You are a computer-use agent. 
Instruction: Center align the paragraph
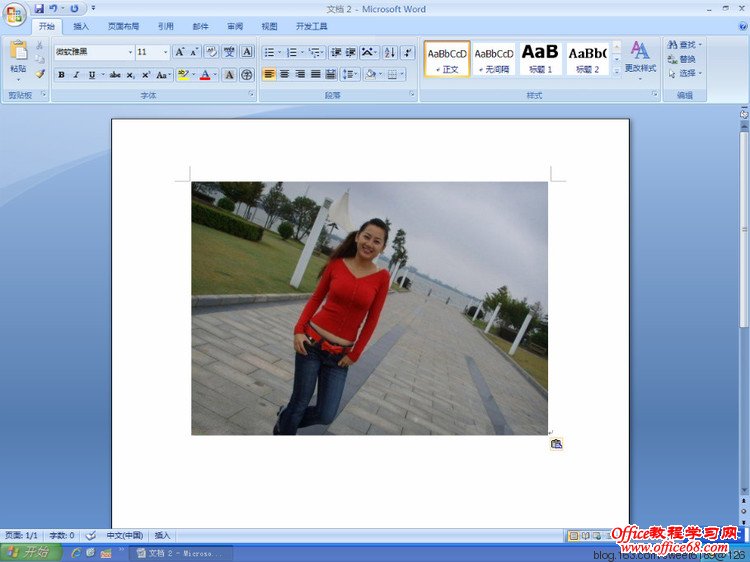(285, 74)
